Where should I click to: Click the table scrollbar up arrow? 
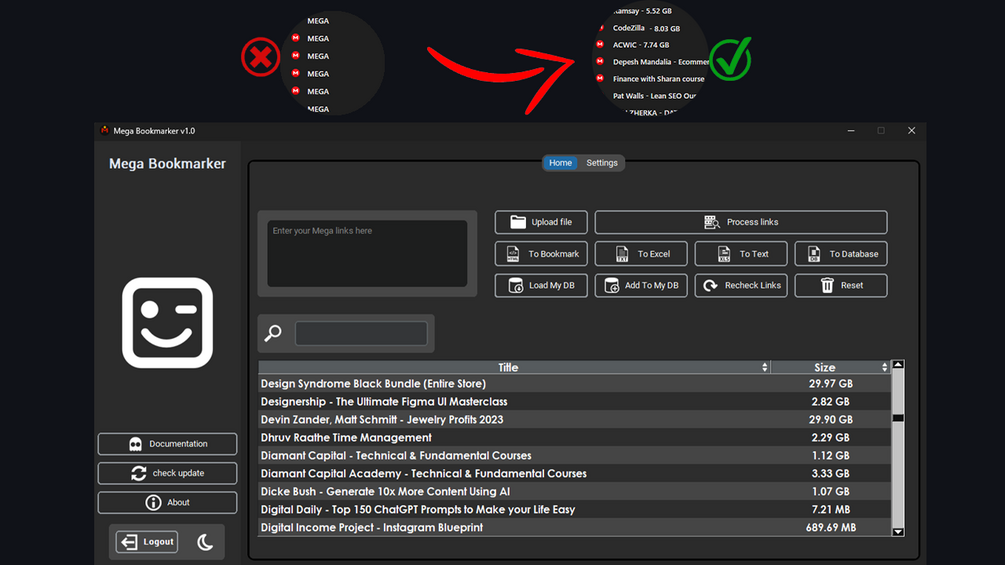(x=898, y=364)
